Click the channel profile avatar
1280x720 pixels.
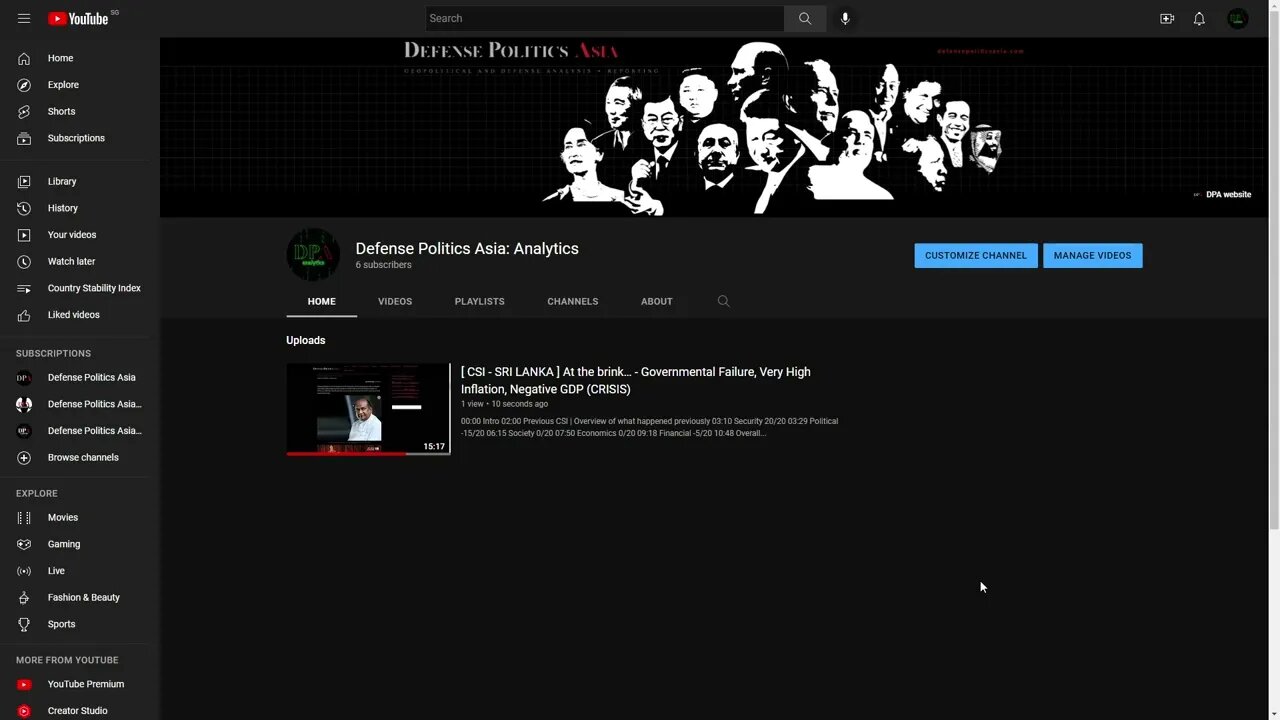click(313, 255)
